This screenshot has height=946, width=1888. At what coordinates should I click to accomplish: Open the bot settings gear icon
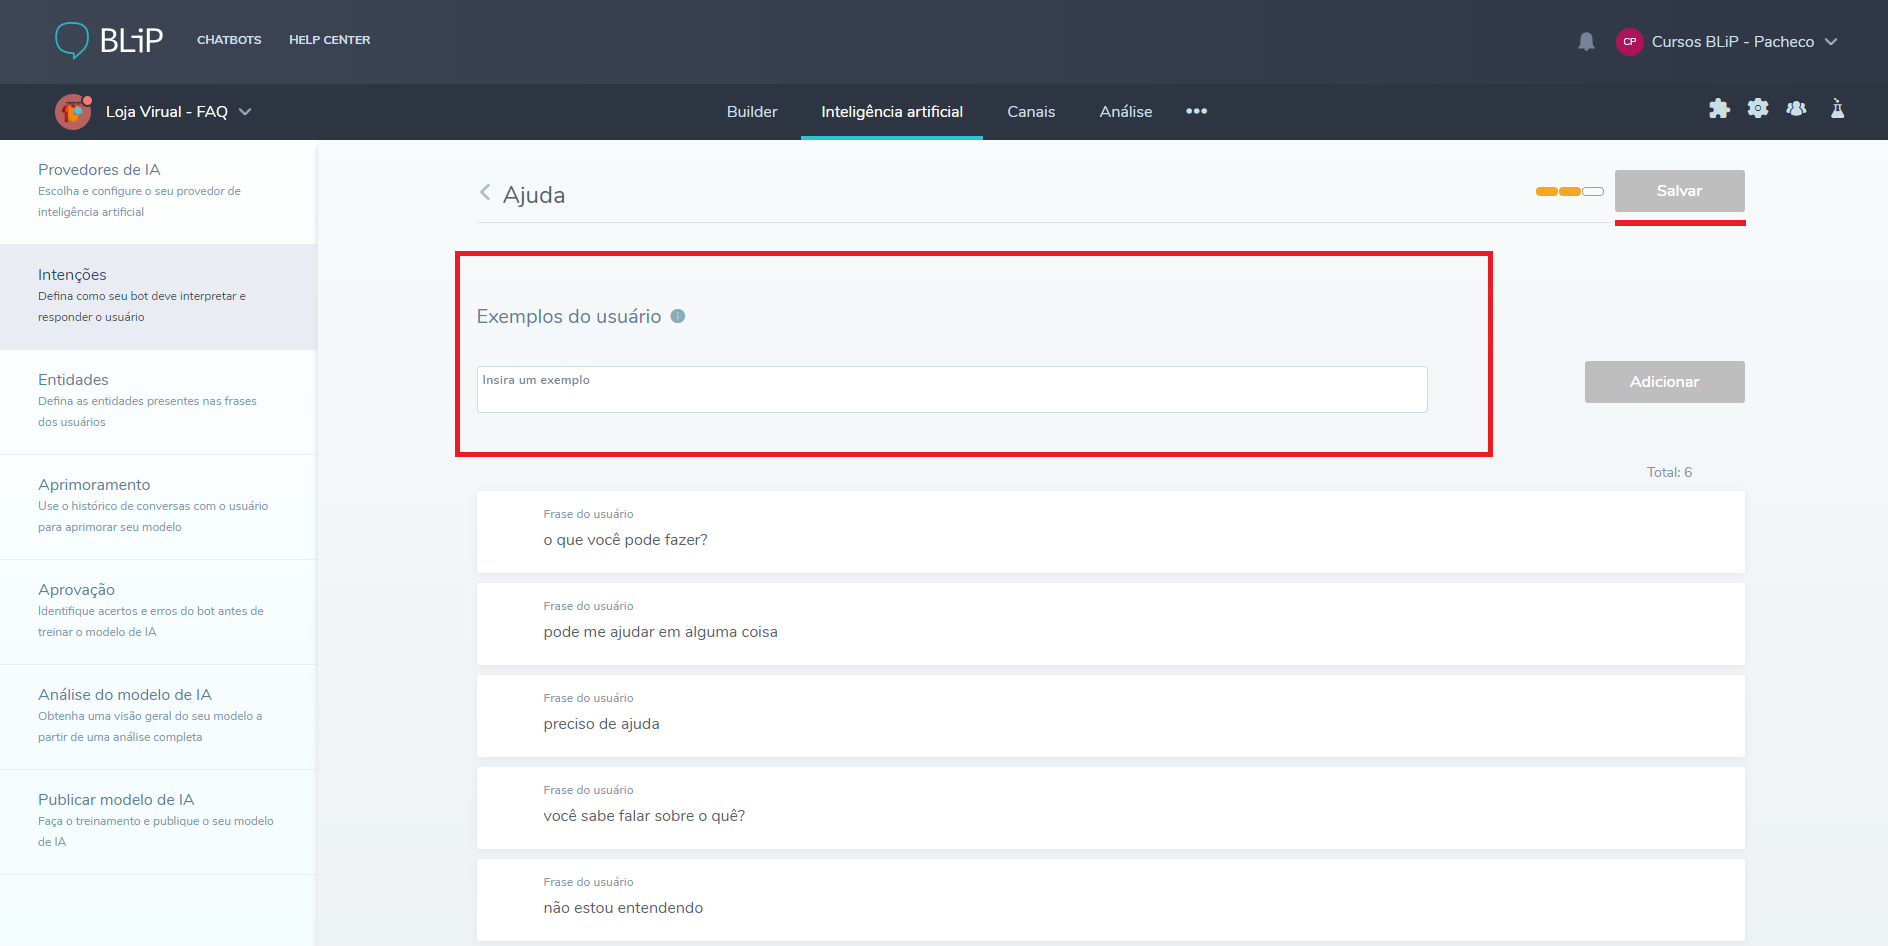[x=1758, y=109]
